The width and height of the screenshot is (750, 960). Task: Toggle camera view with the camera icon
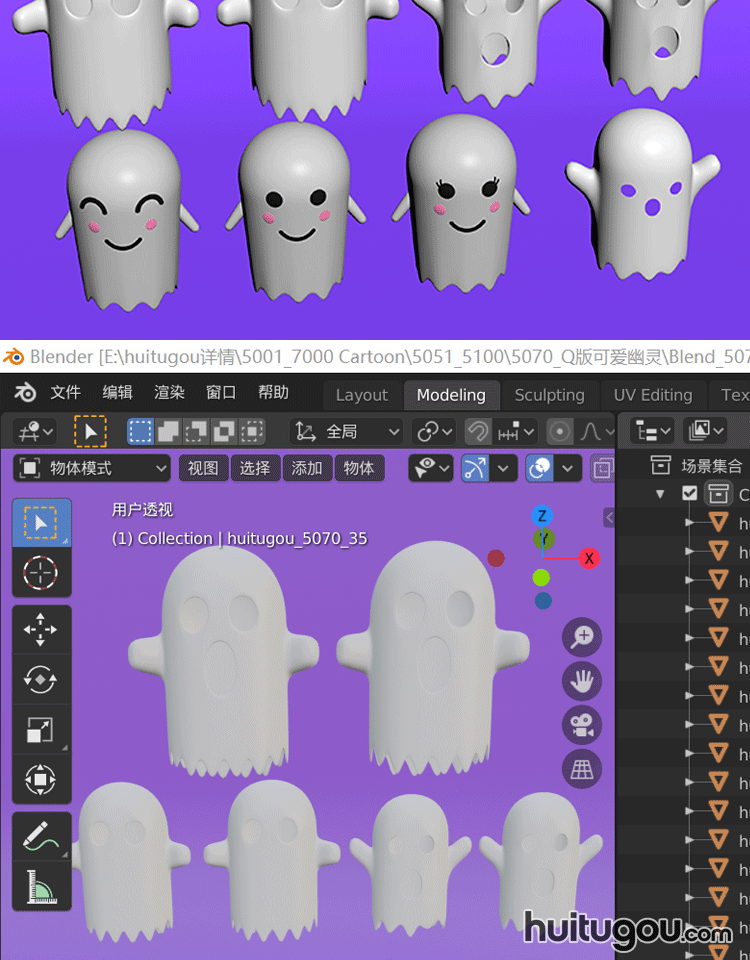[x=582, y=725]
